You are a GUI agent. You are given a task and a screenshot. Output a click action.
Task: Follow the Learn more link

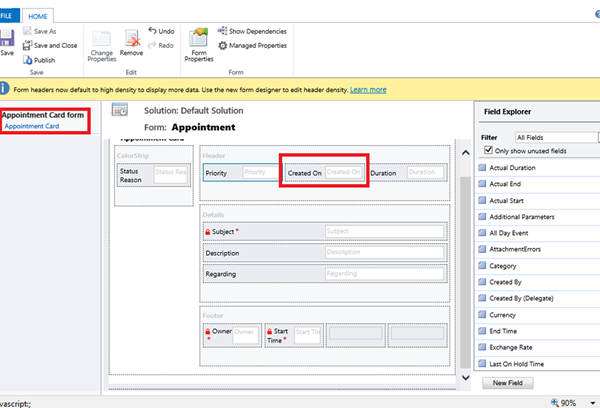367,89
